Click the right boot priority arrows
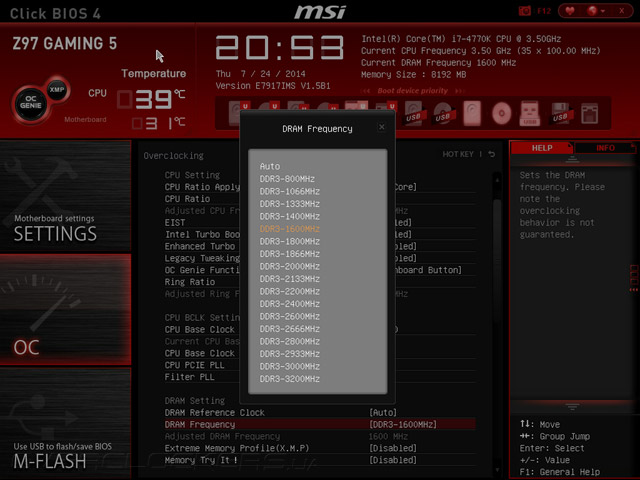Screen dimensions: 640x480 click(x=460, y=91)
